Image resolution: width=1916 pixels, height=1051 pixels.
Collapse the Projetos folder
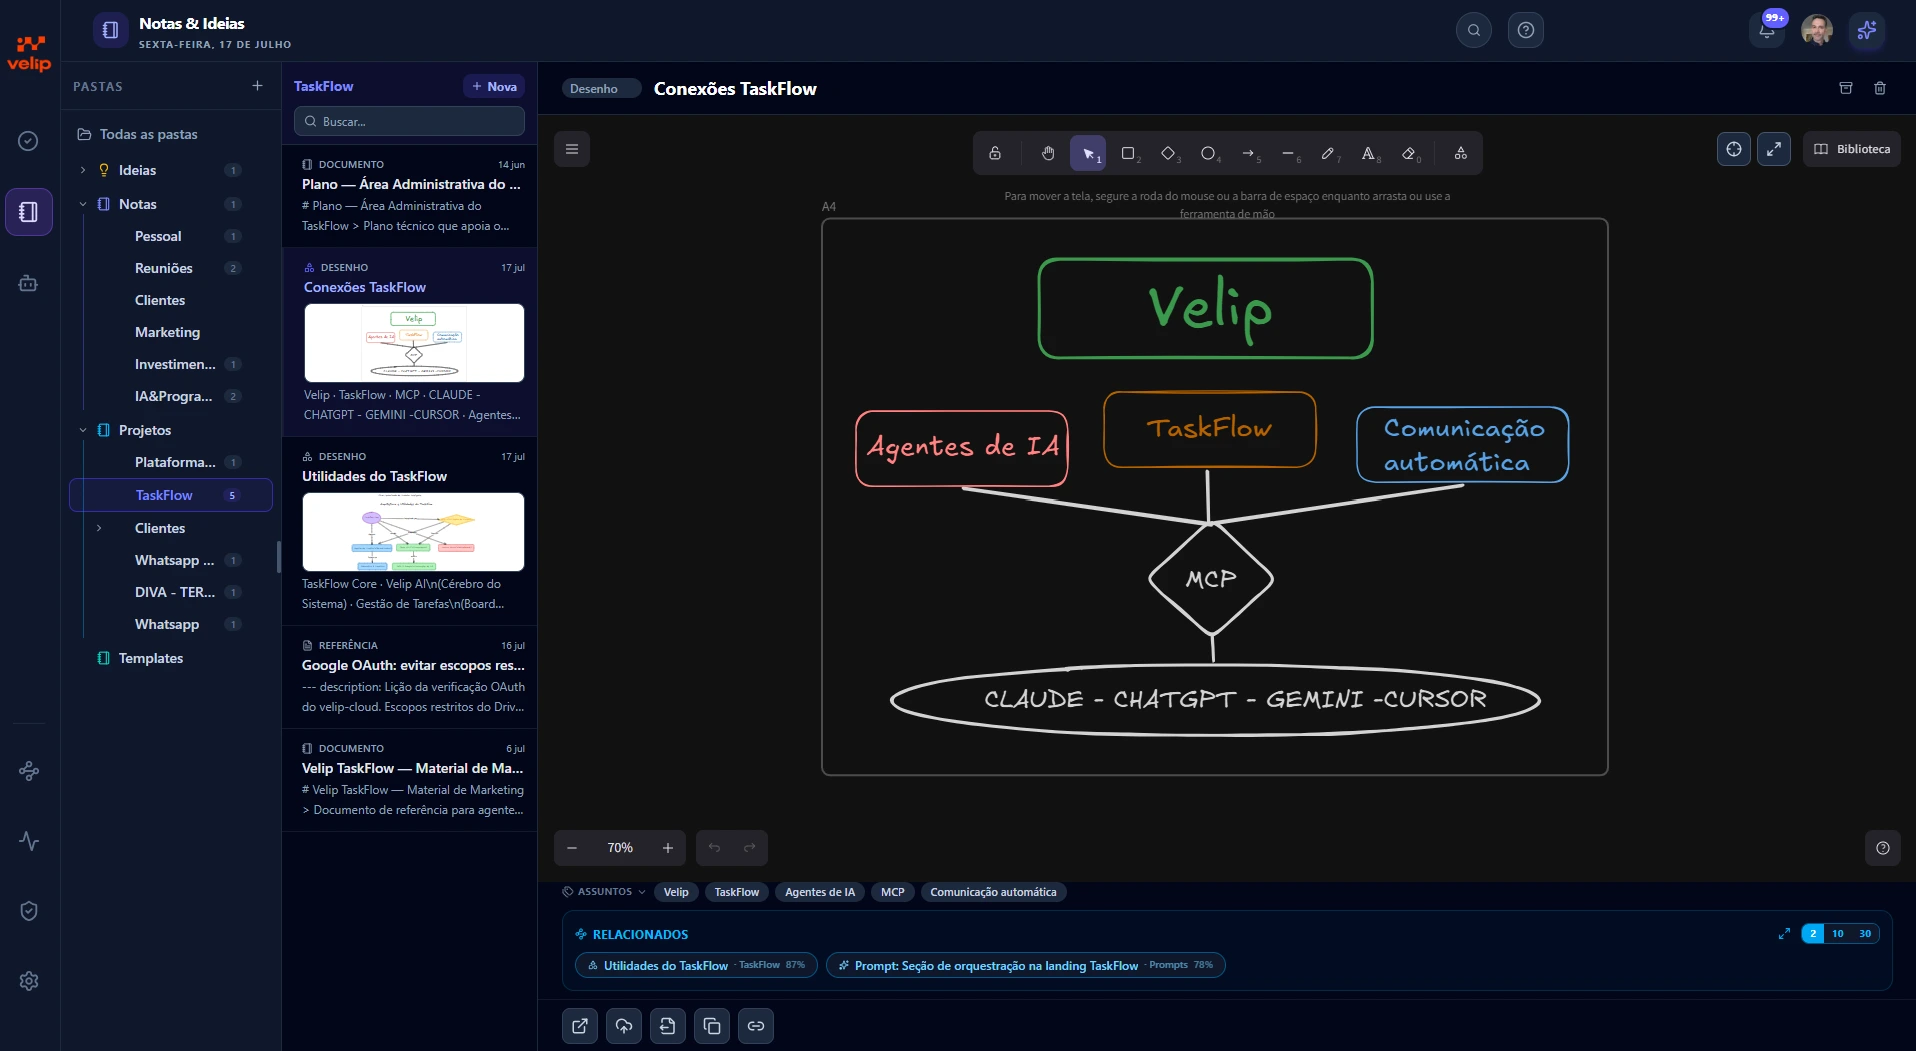coord(83,430)
